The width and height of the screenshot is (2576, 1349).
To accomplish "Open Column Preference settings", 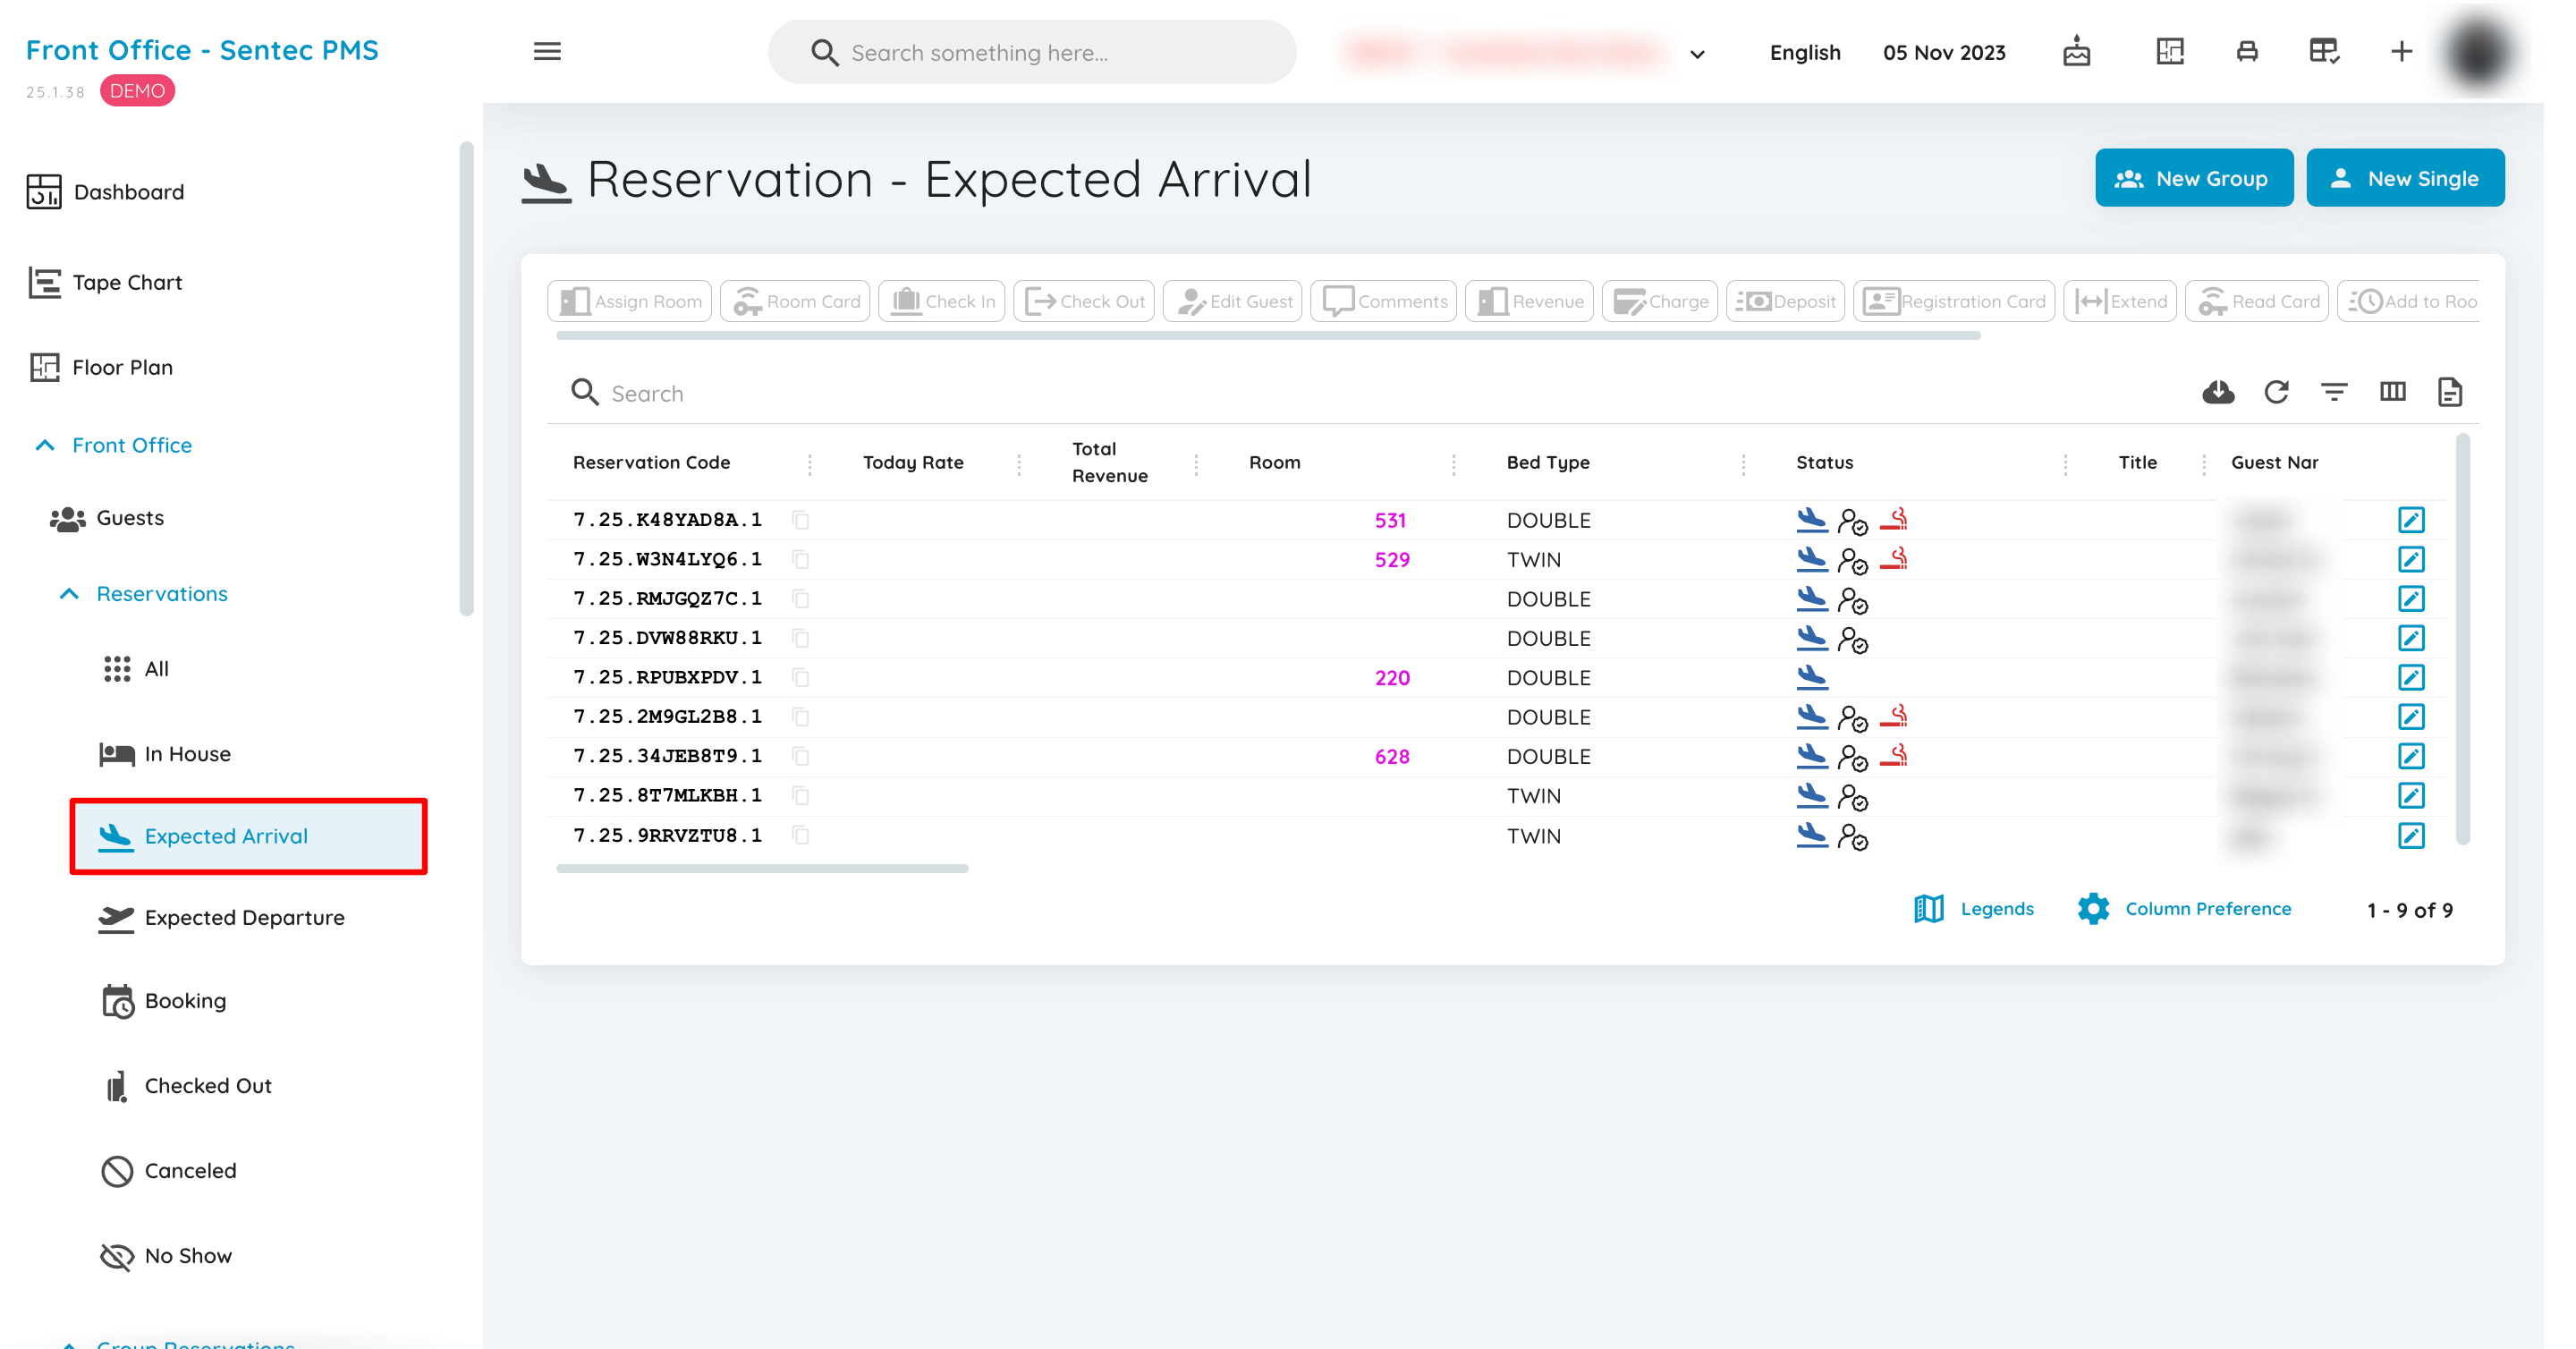I will coord(2184,909).
